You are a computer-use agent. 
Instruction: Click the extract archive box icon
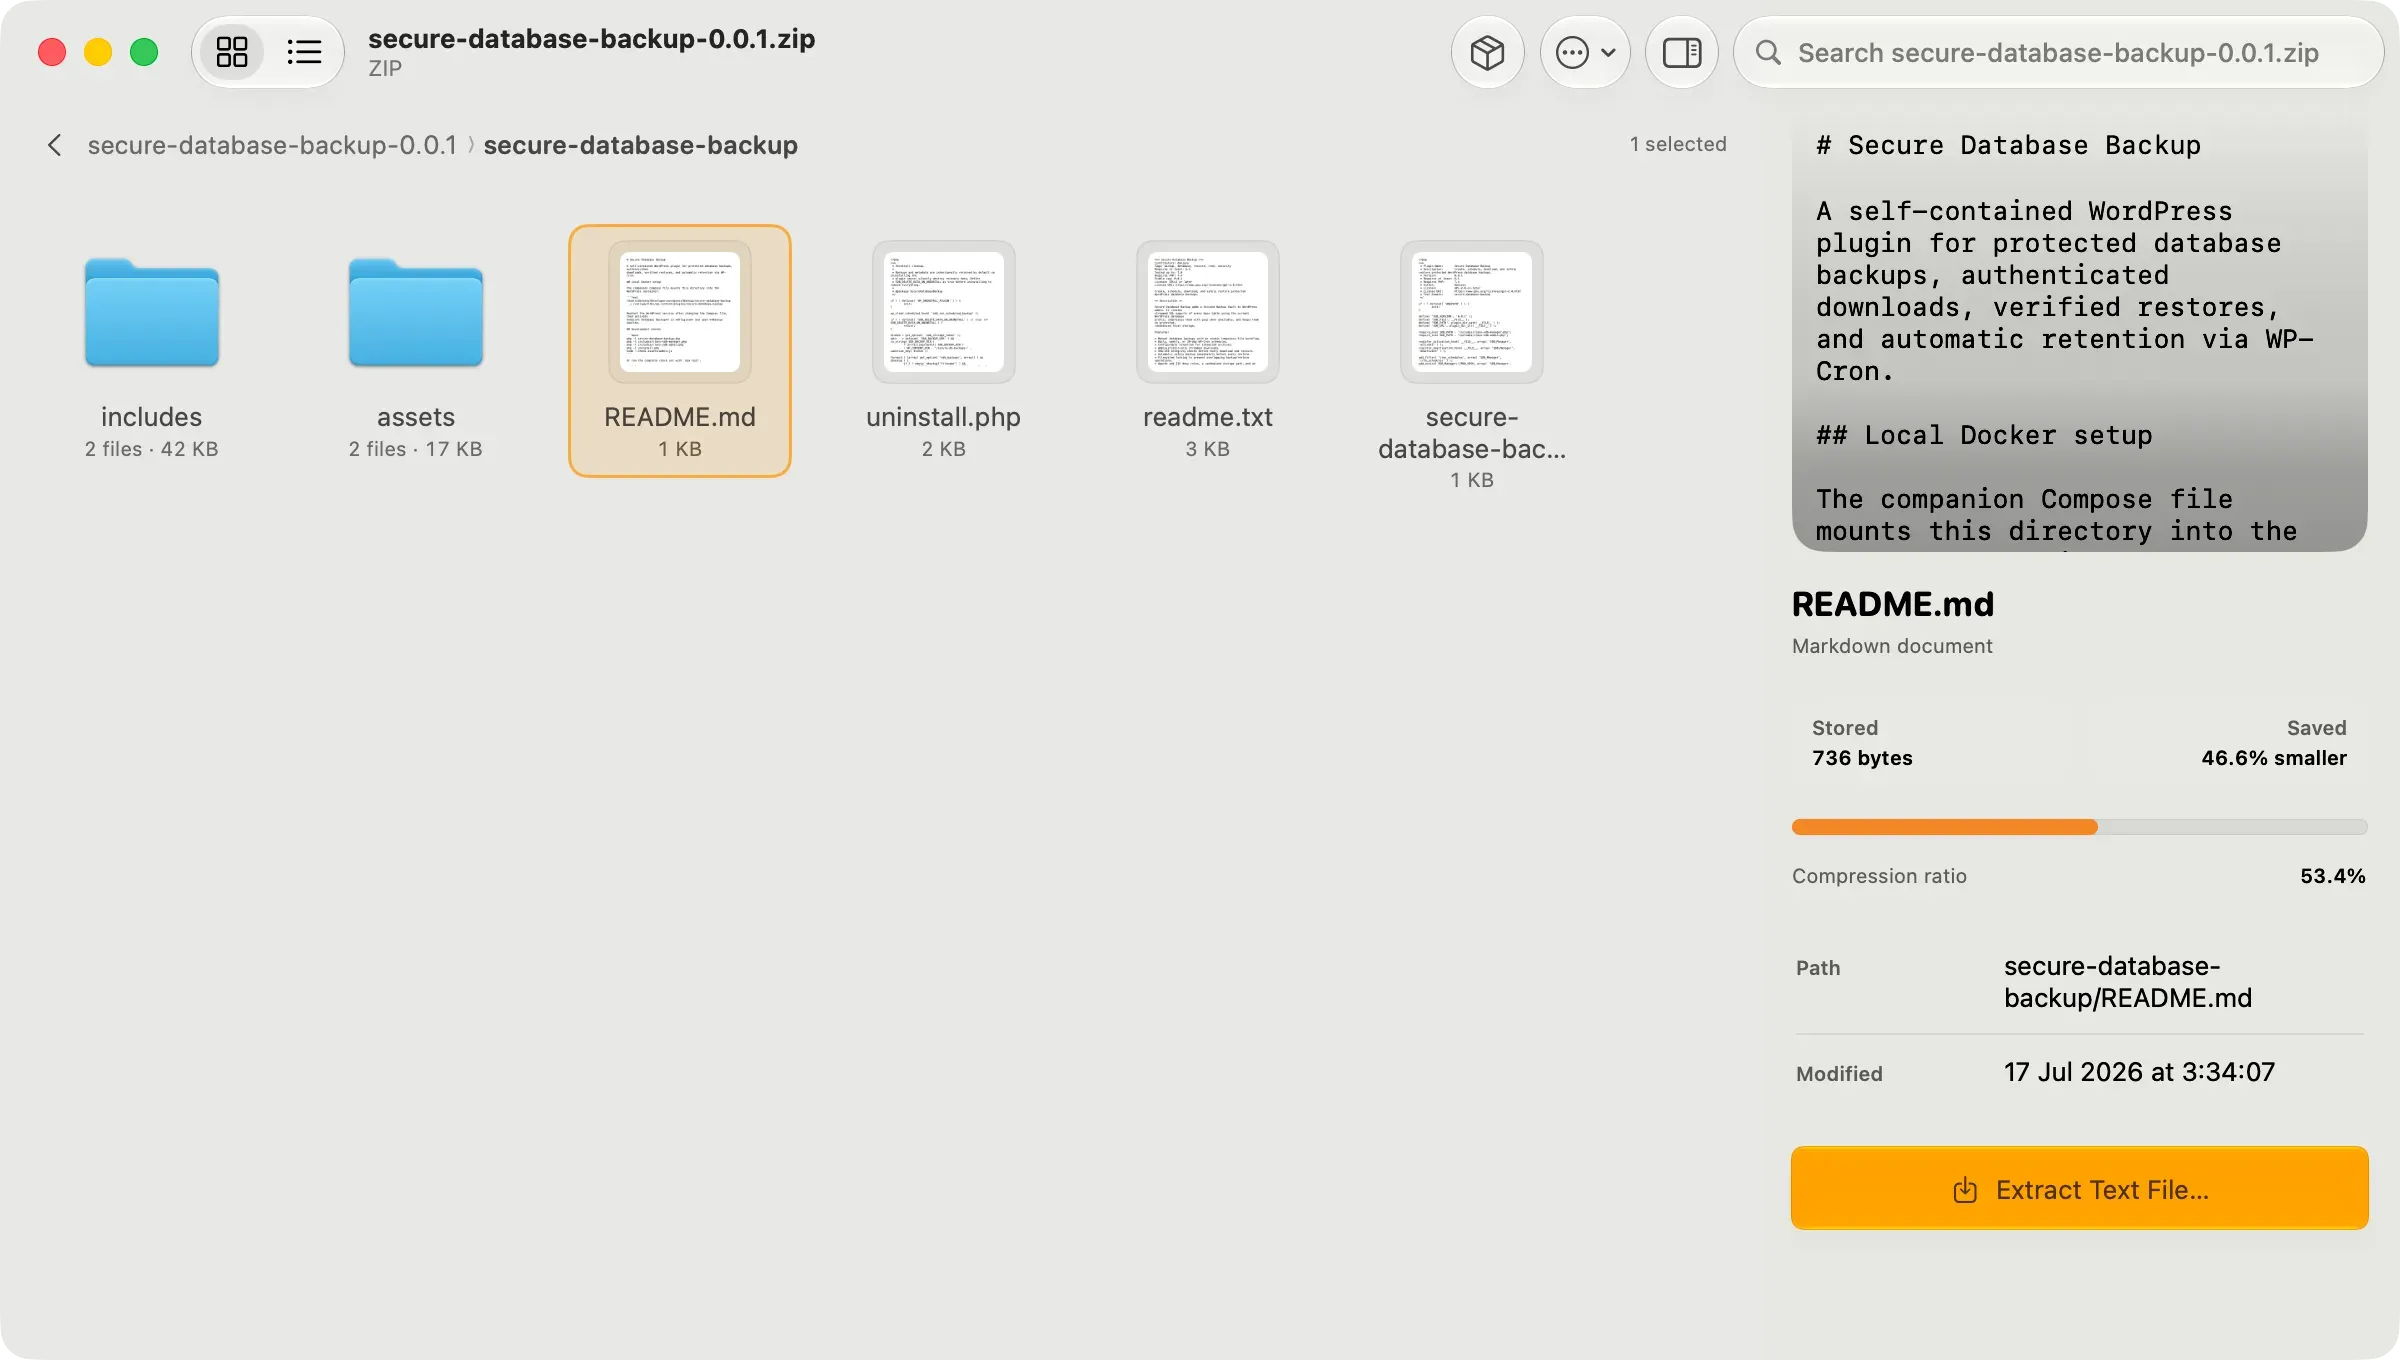coord(1487,52)
